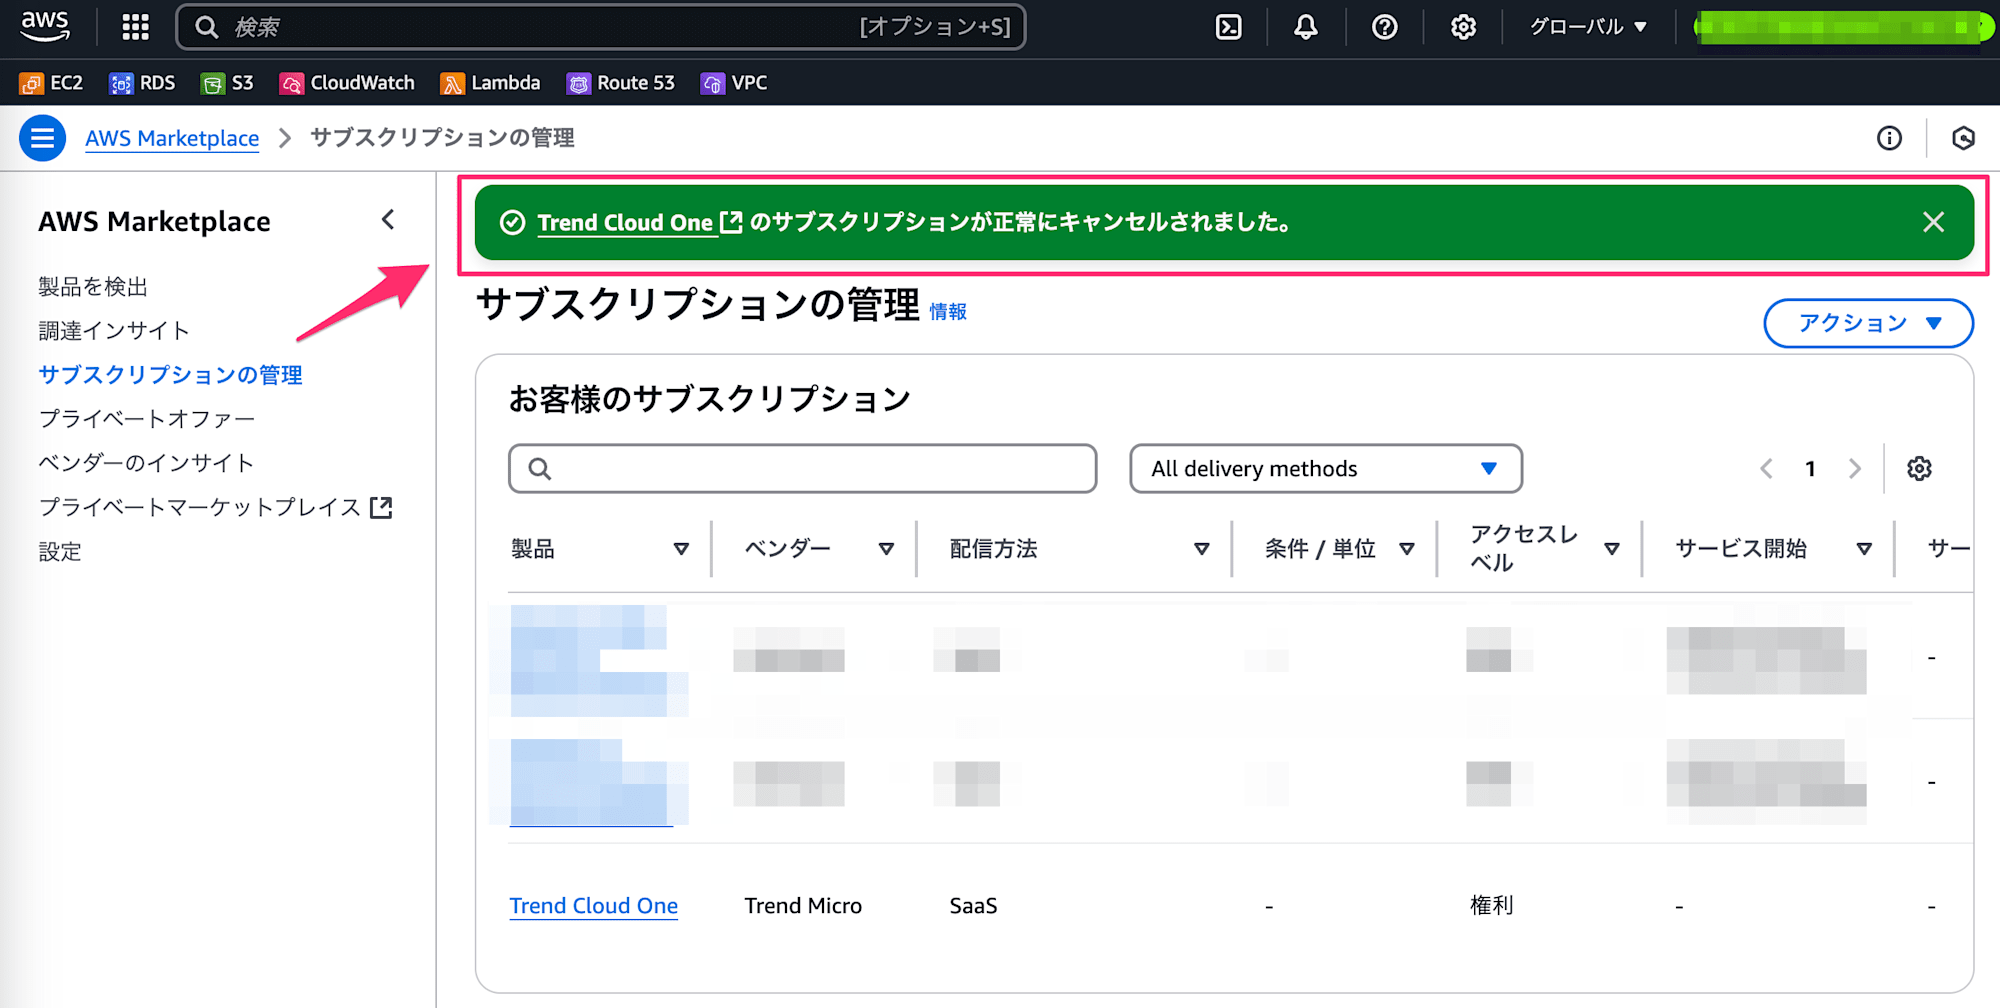Open the notifications bell icon
The height and width of the screenshot is (1008, 2000).
pyautogui.click(x=1305, y=27)
